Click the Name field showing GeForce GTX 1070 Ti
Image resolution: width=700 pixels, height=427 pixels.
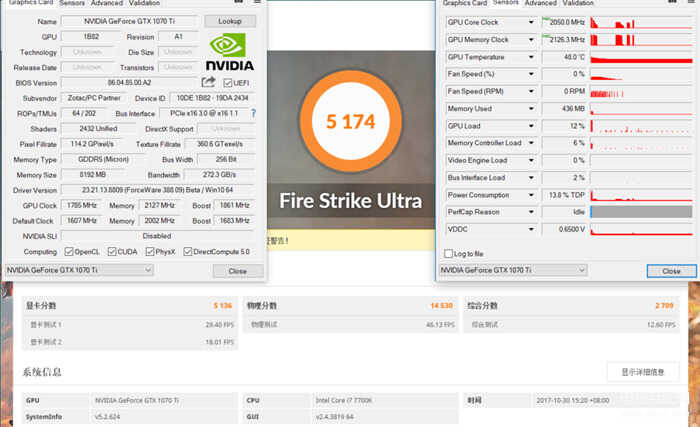129,21
